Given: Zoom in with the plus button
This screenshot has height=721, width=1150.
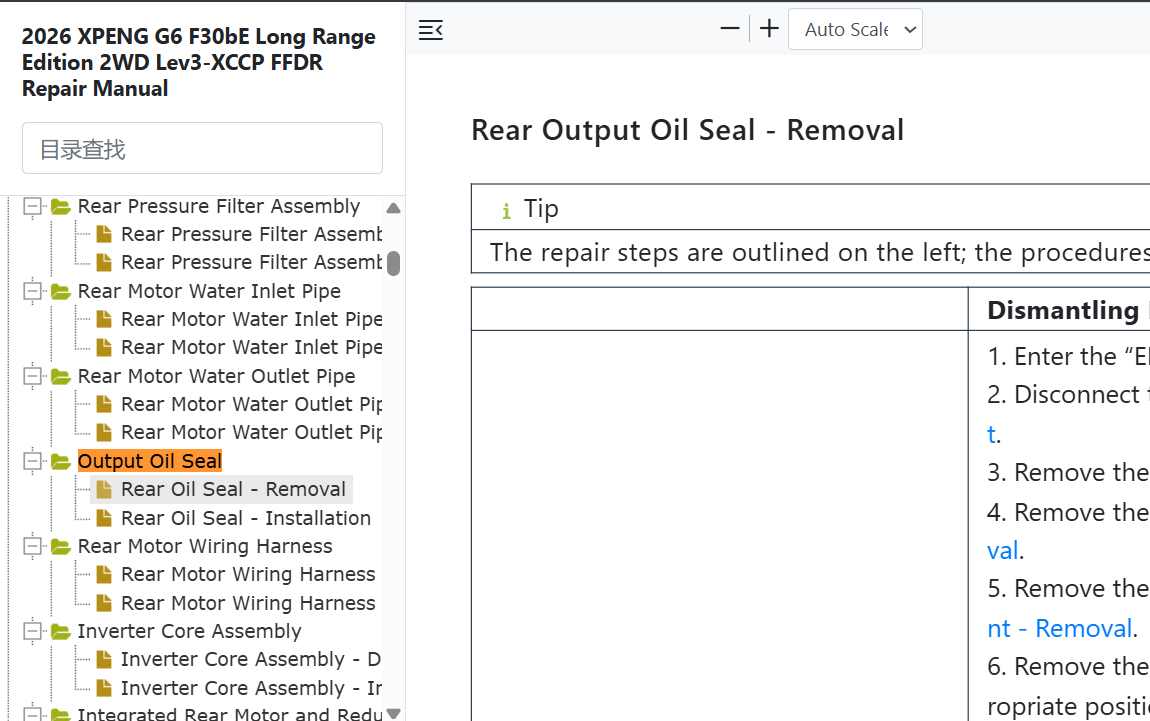Looking at the screenshot, I should click(769, 29).
